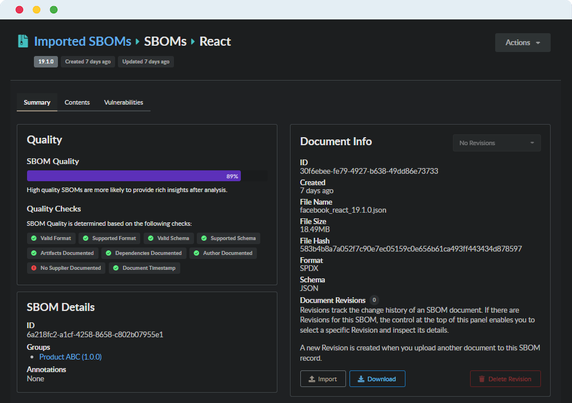Click the Author Documented check badge
Image resolution: width=572 pixels, height=403 pixels.
[223, 253]
